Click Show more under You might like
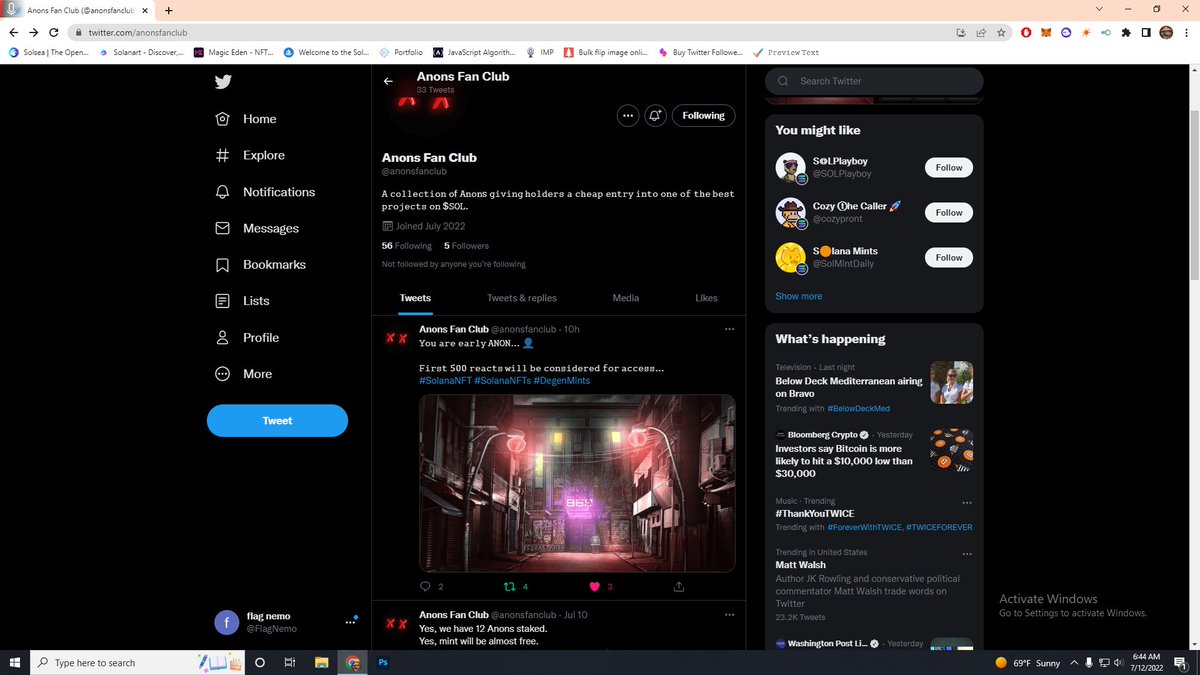This screenshot has height=675, width=1200. [x=799, y=296]
